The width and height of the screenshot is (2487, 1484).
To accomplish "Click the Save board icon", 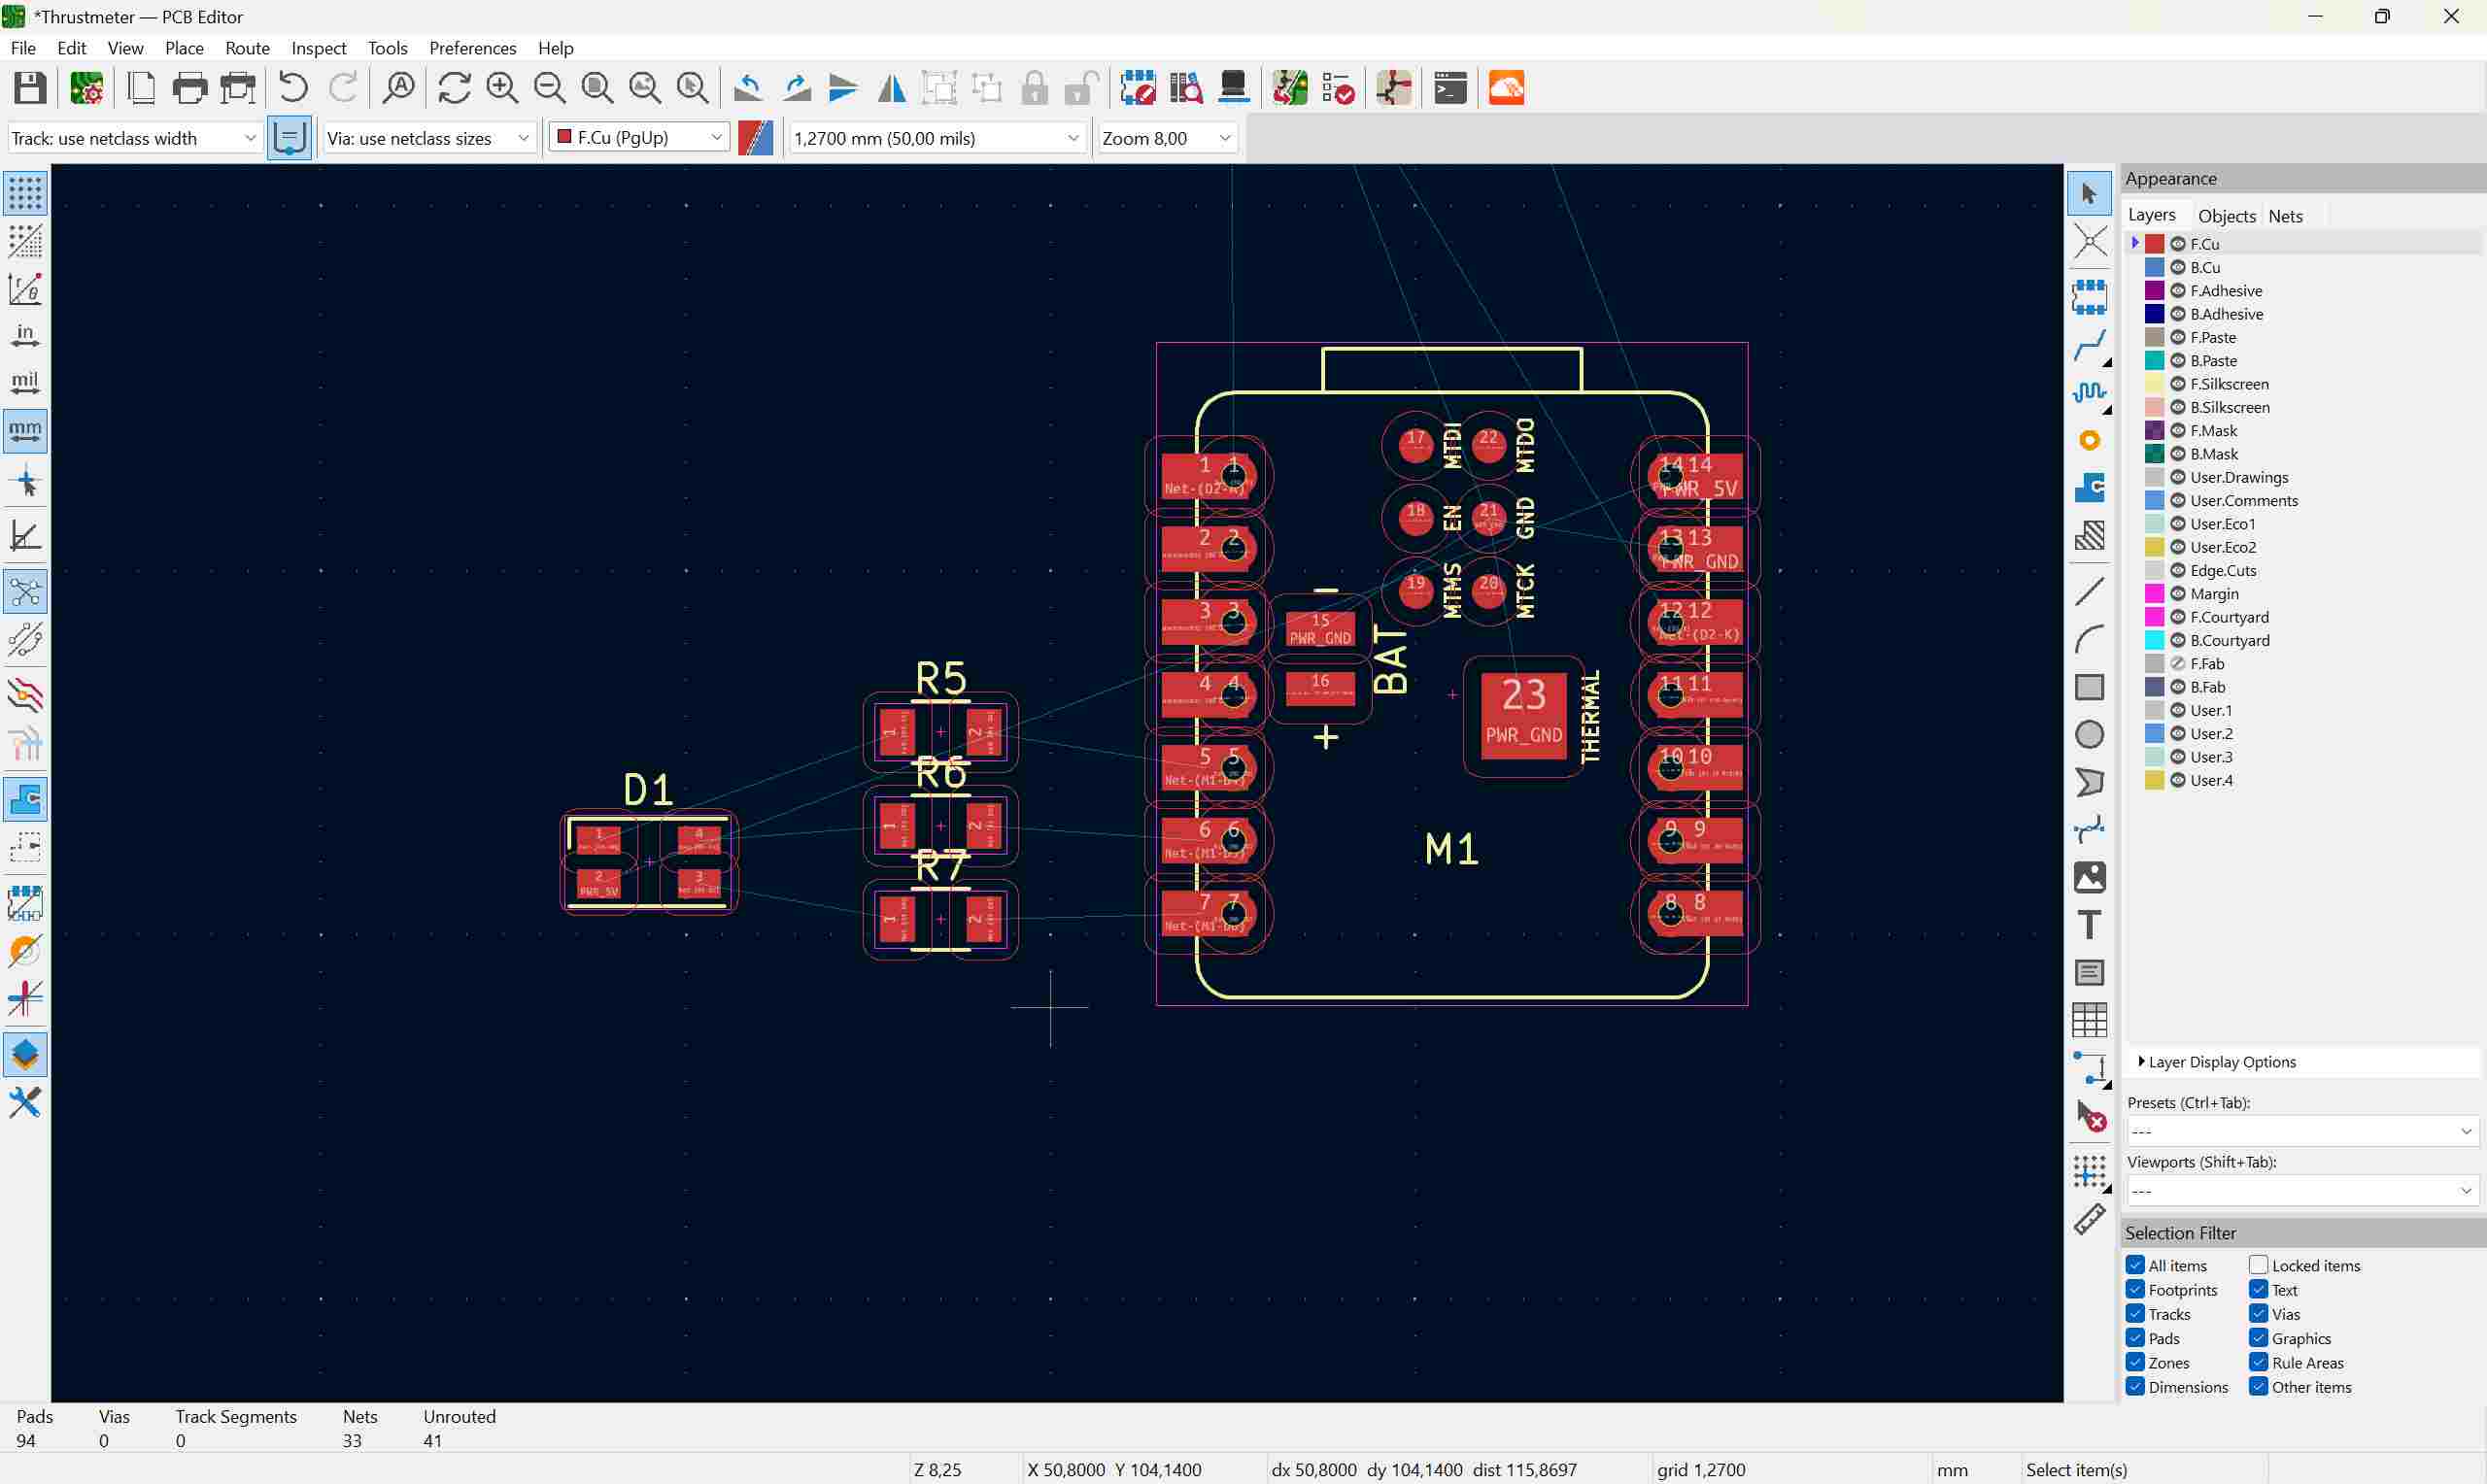I will tap(30, 88).
